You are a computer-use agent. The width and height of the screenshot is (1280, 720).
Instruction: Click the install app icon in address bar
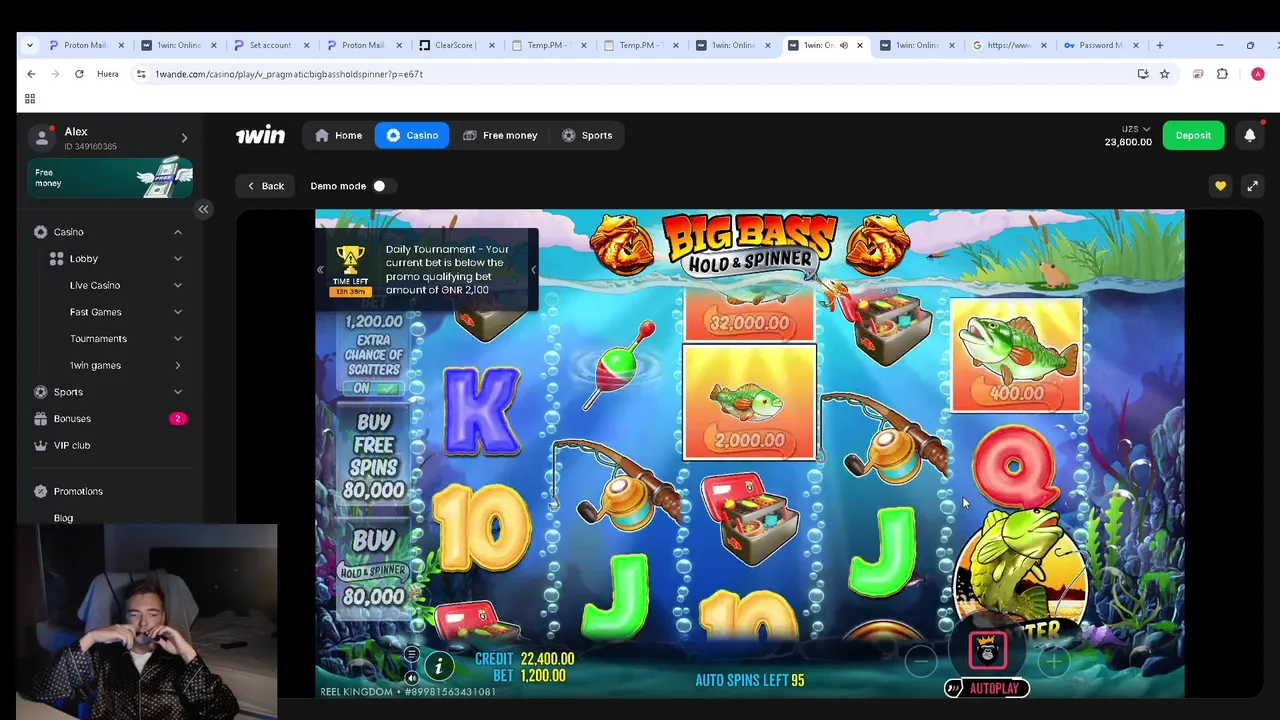(x=1143, y=74)
